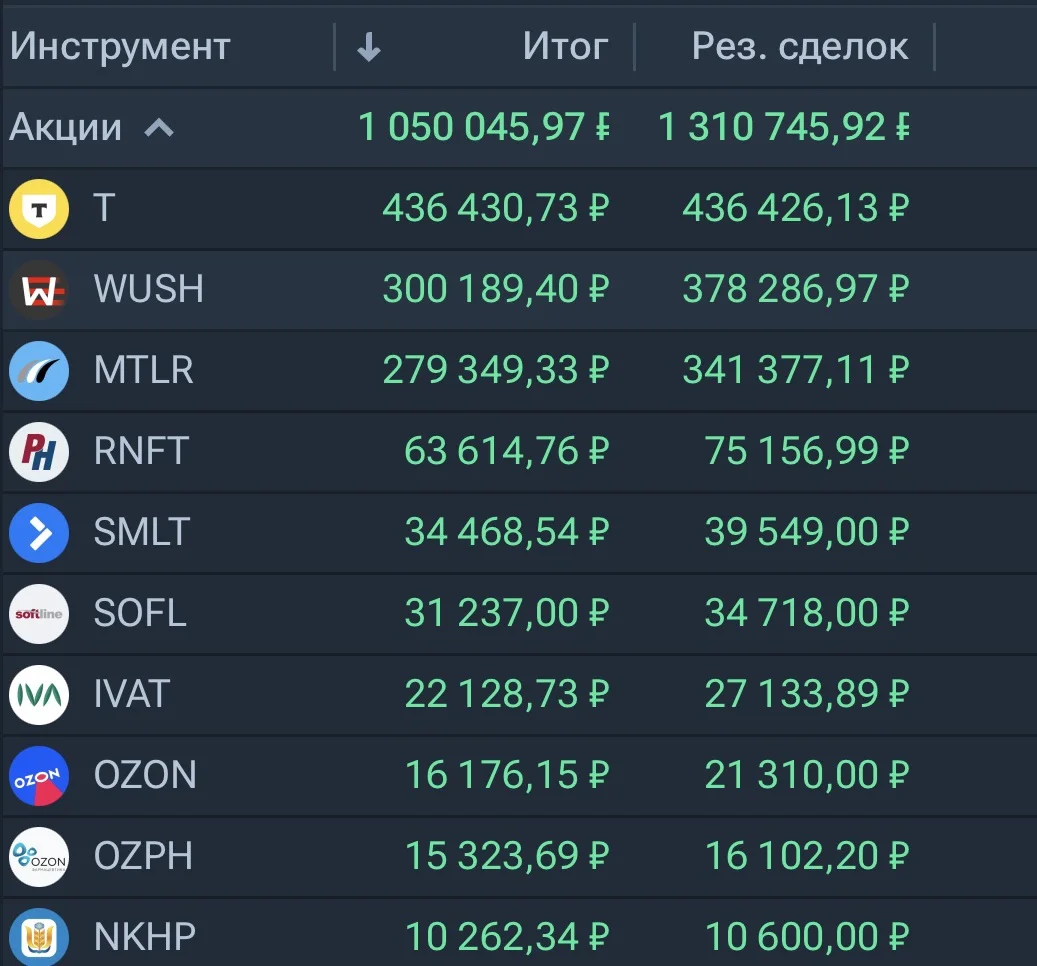Click RNFT trades result 75 156,99 ₽
Viewport: 1037px width, 966px height.
click(x=807, y=451)
